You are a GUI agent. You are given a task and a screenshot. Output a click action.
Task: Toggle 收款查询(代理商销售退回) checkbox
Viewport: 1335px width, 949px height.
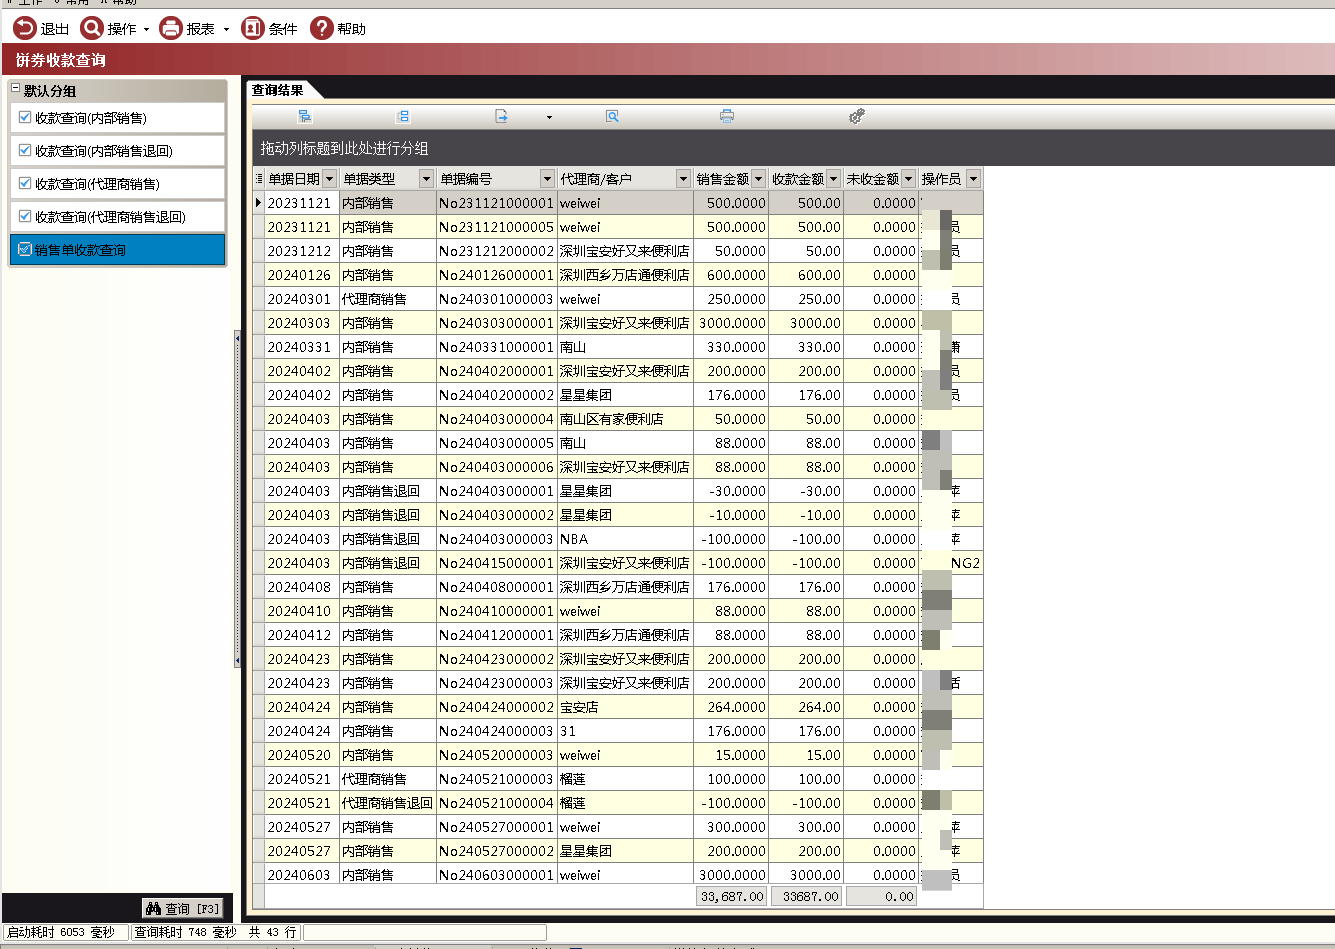click(25, 216)
